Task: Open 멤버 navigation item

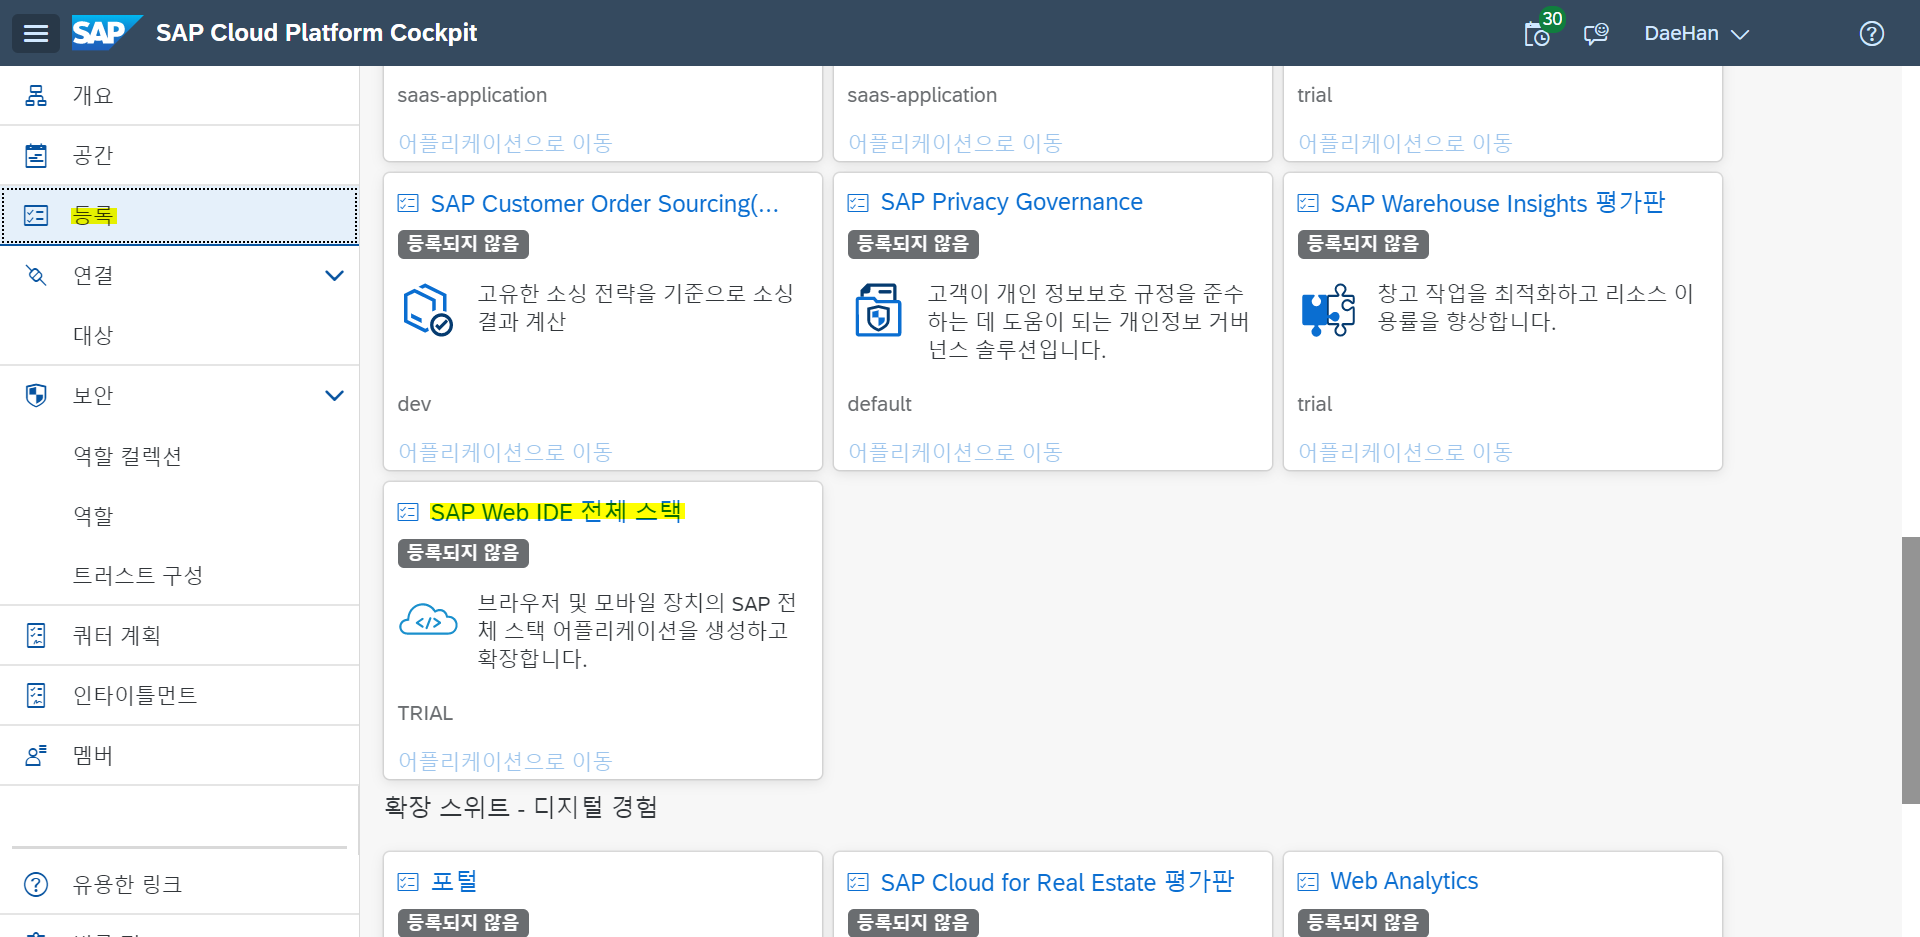Action: pyautogui.click(x=180, y=755)
